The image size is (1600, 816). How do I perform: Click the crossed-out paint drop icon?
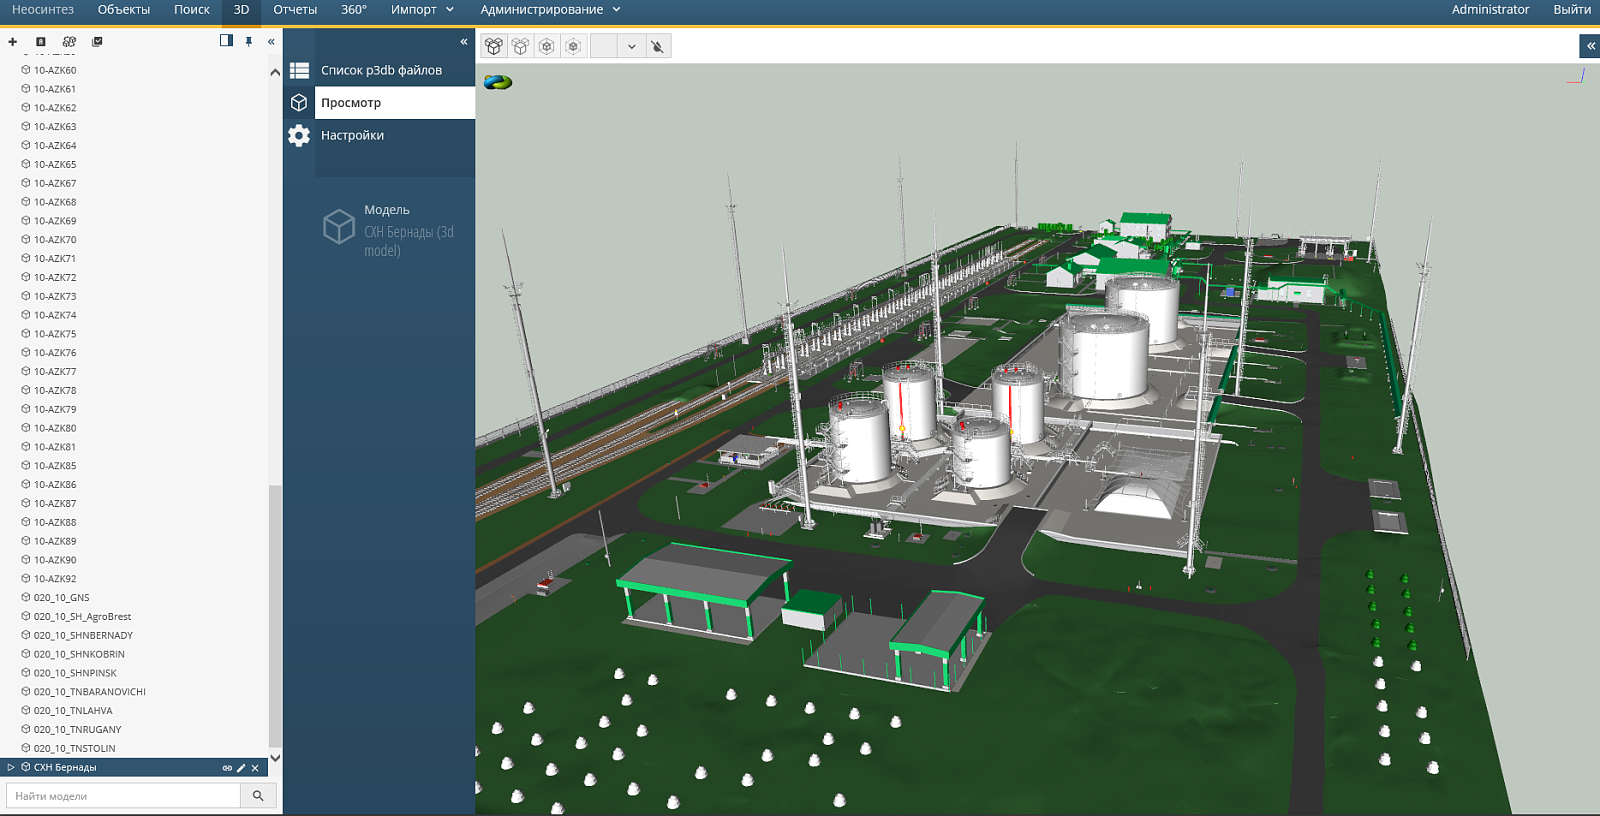tap(657, 46)
